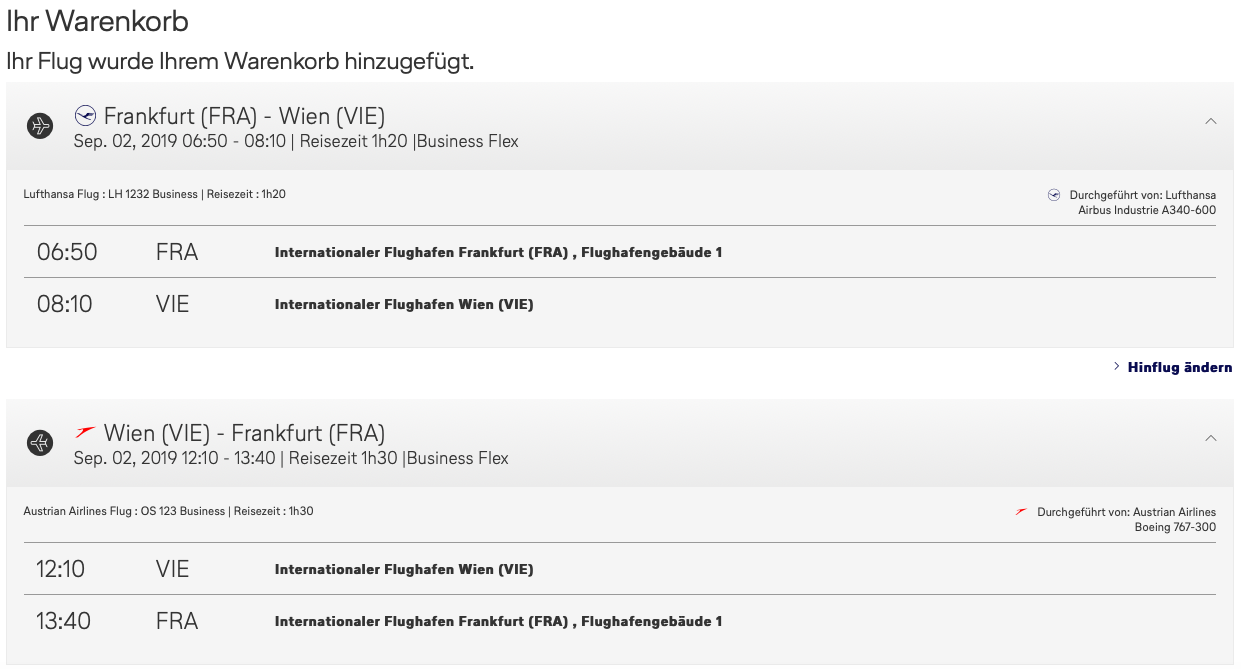The width and height of the screenshot is (1241, 669).
Task: Select the 08:10 VIE arrival row
Action: point(620,304)
